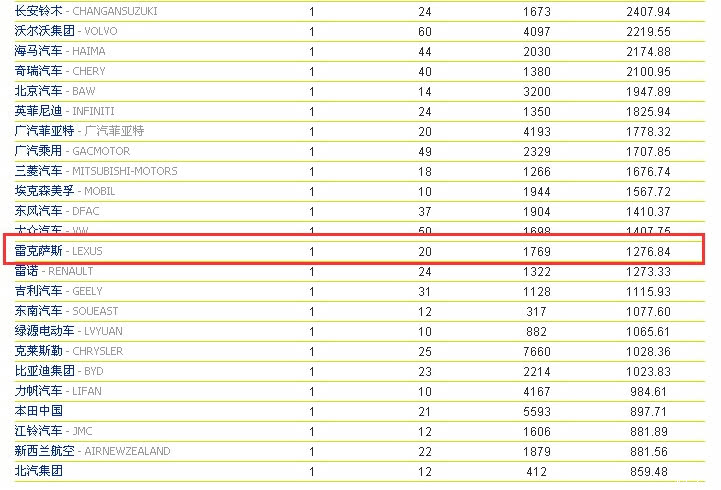Open the 长安铃木 CHANGANSUZUKI brand link
721x490 pixels.
click(86, 11)
